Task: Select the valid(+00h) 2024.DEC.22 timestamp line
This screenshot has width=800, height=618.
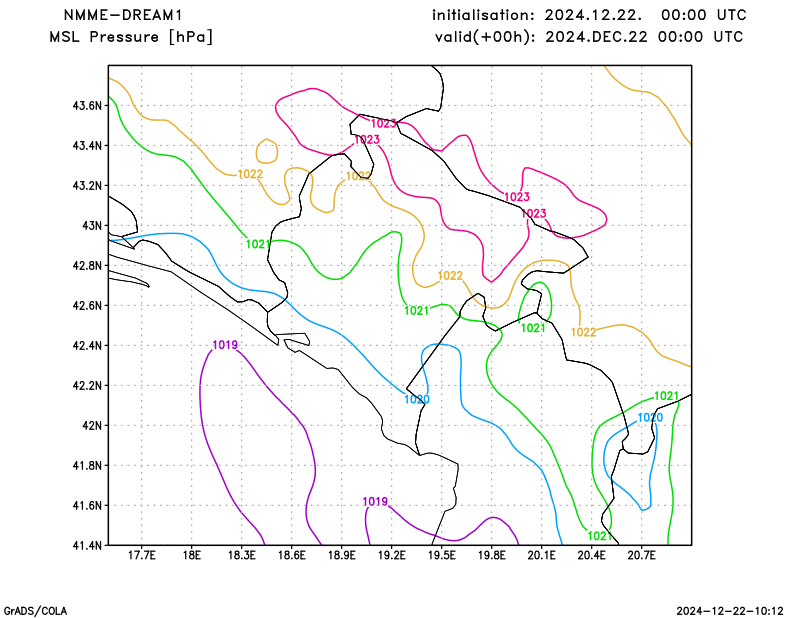Action: click(589, 37)
